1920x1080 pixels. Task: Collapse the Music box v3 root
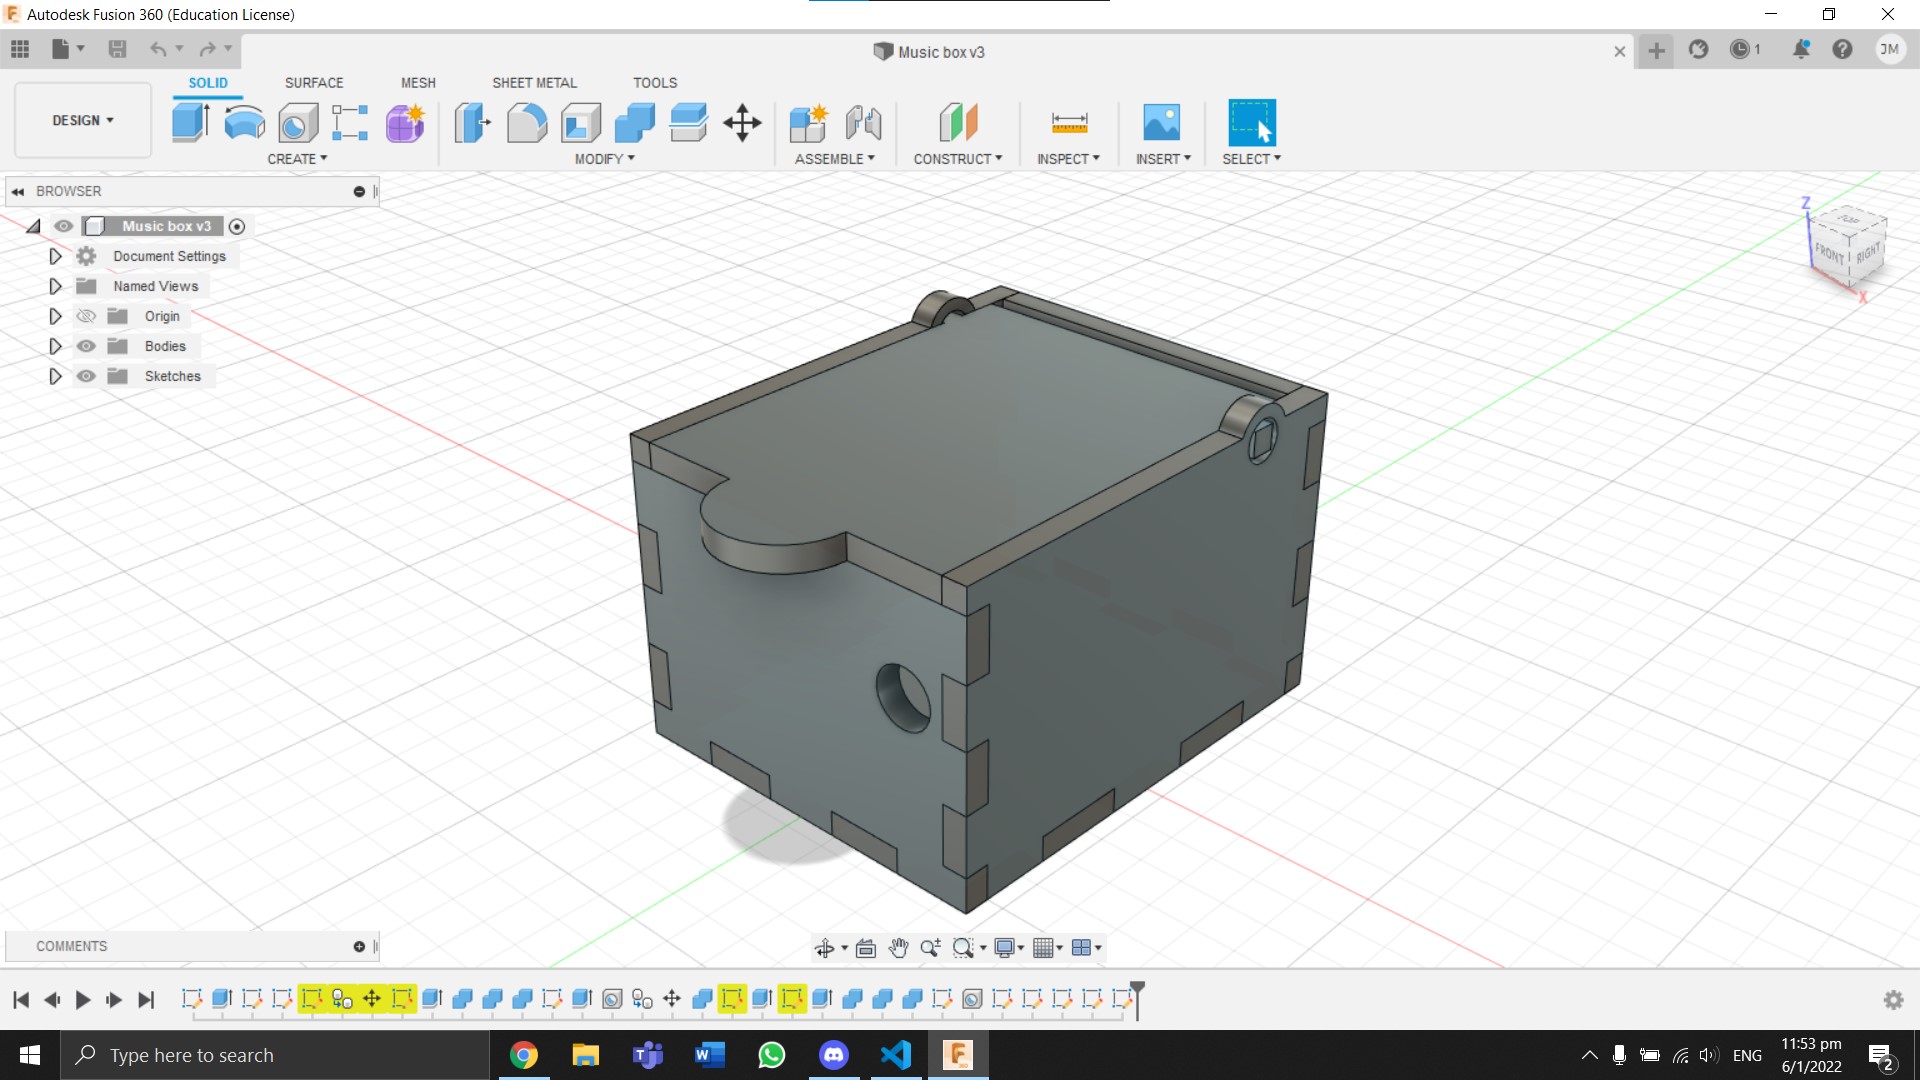pyautogui.click(x=34, y=227)
